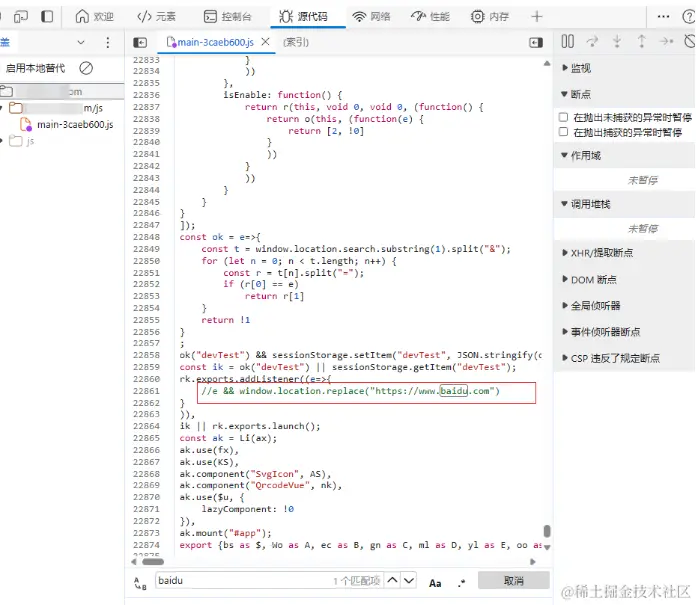
Task: Toggle the debugger sidebar icon
Action: pyautogui.click(x=536, y=43)
